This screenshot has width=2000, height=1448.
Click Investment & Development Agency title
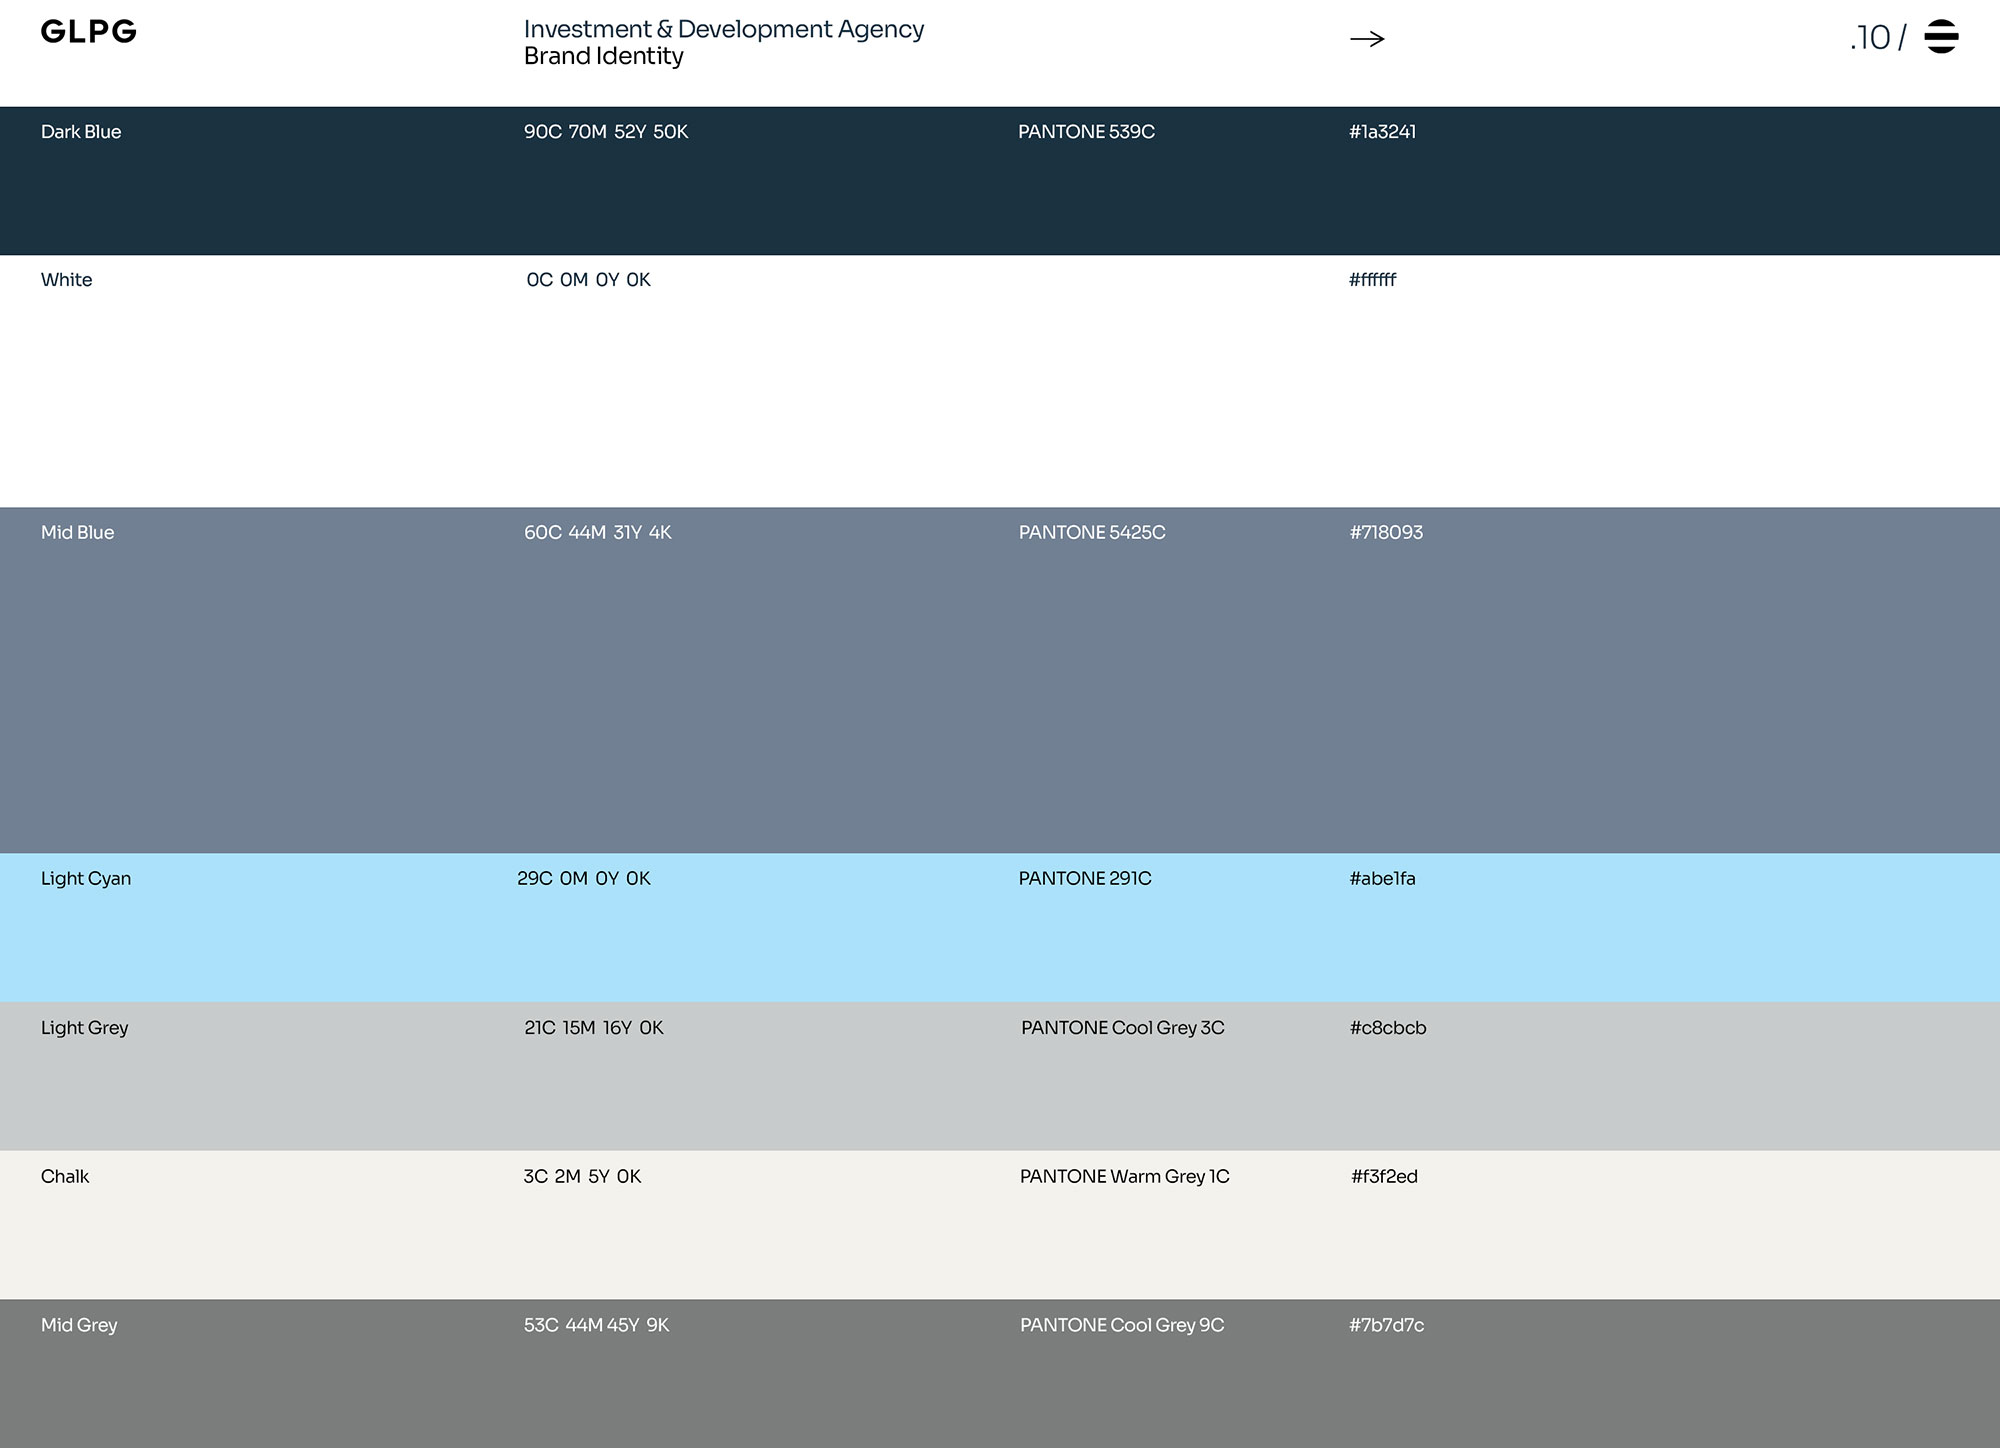(x=723, y=29)
